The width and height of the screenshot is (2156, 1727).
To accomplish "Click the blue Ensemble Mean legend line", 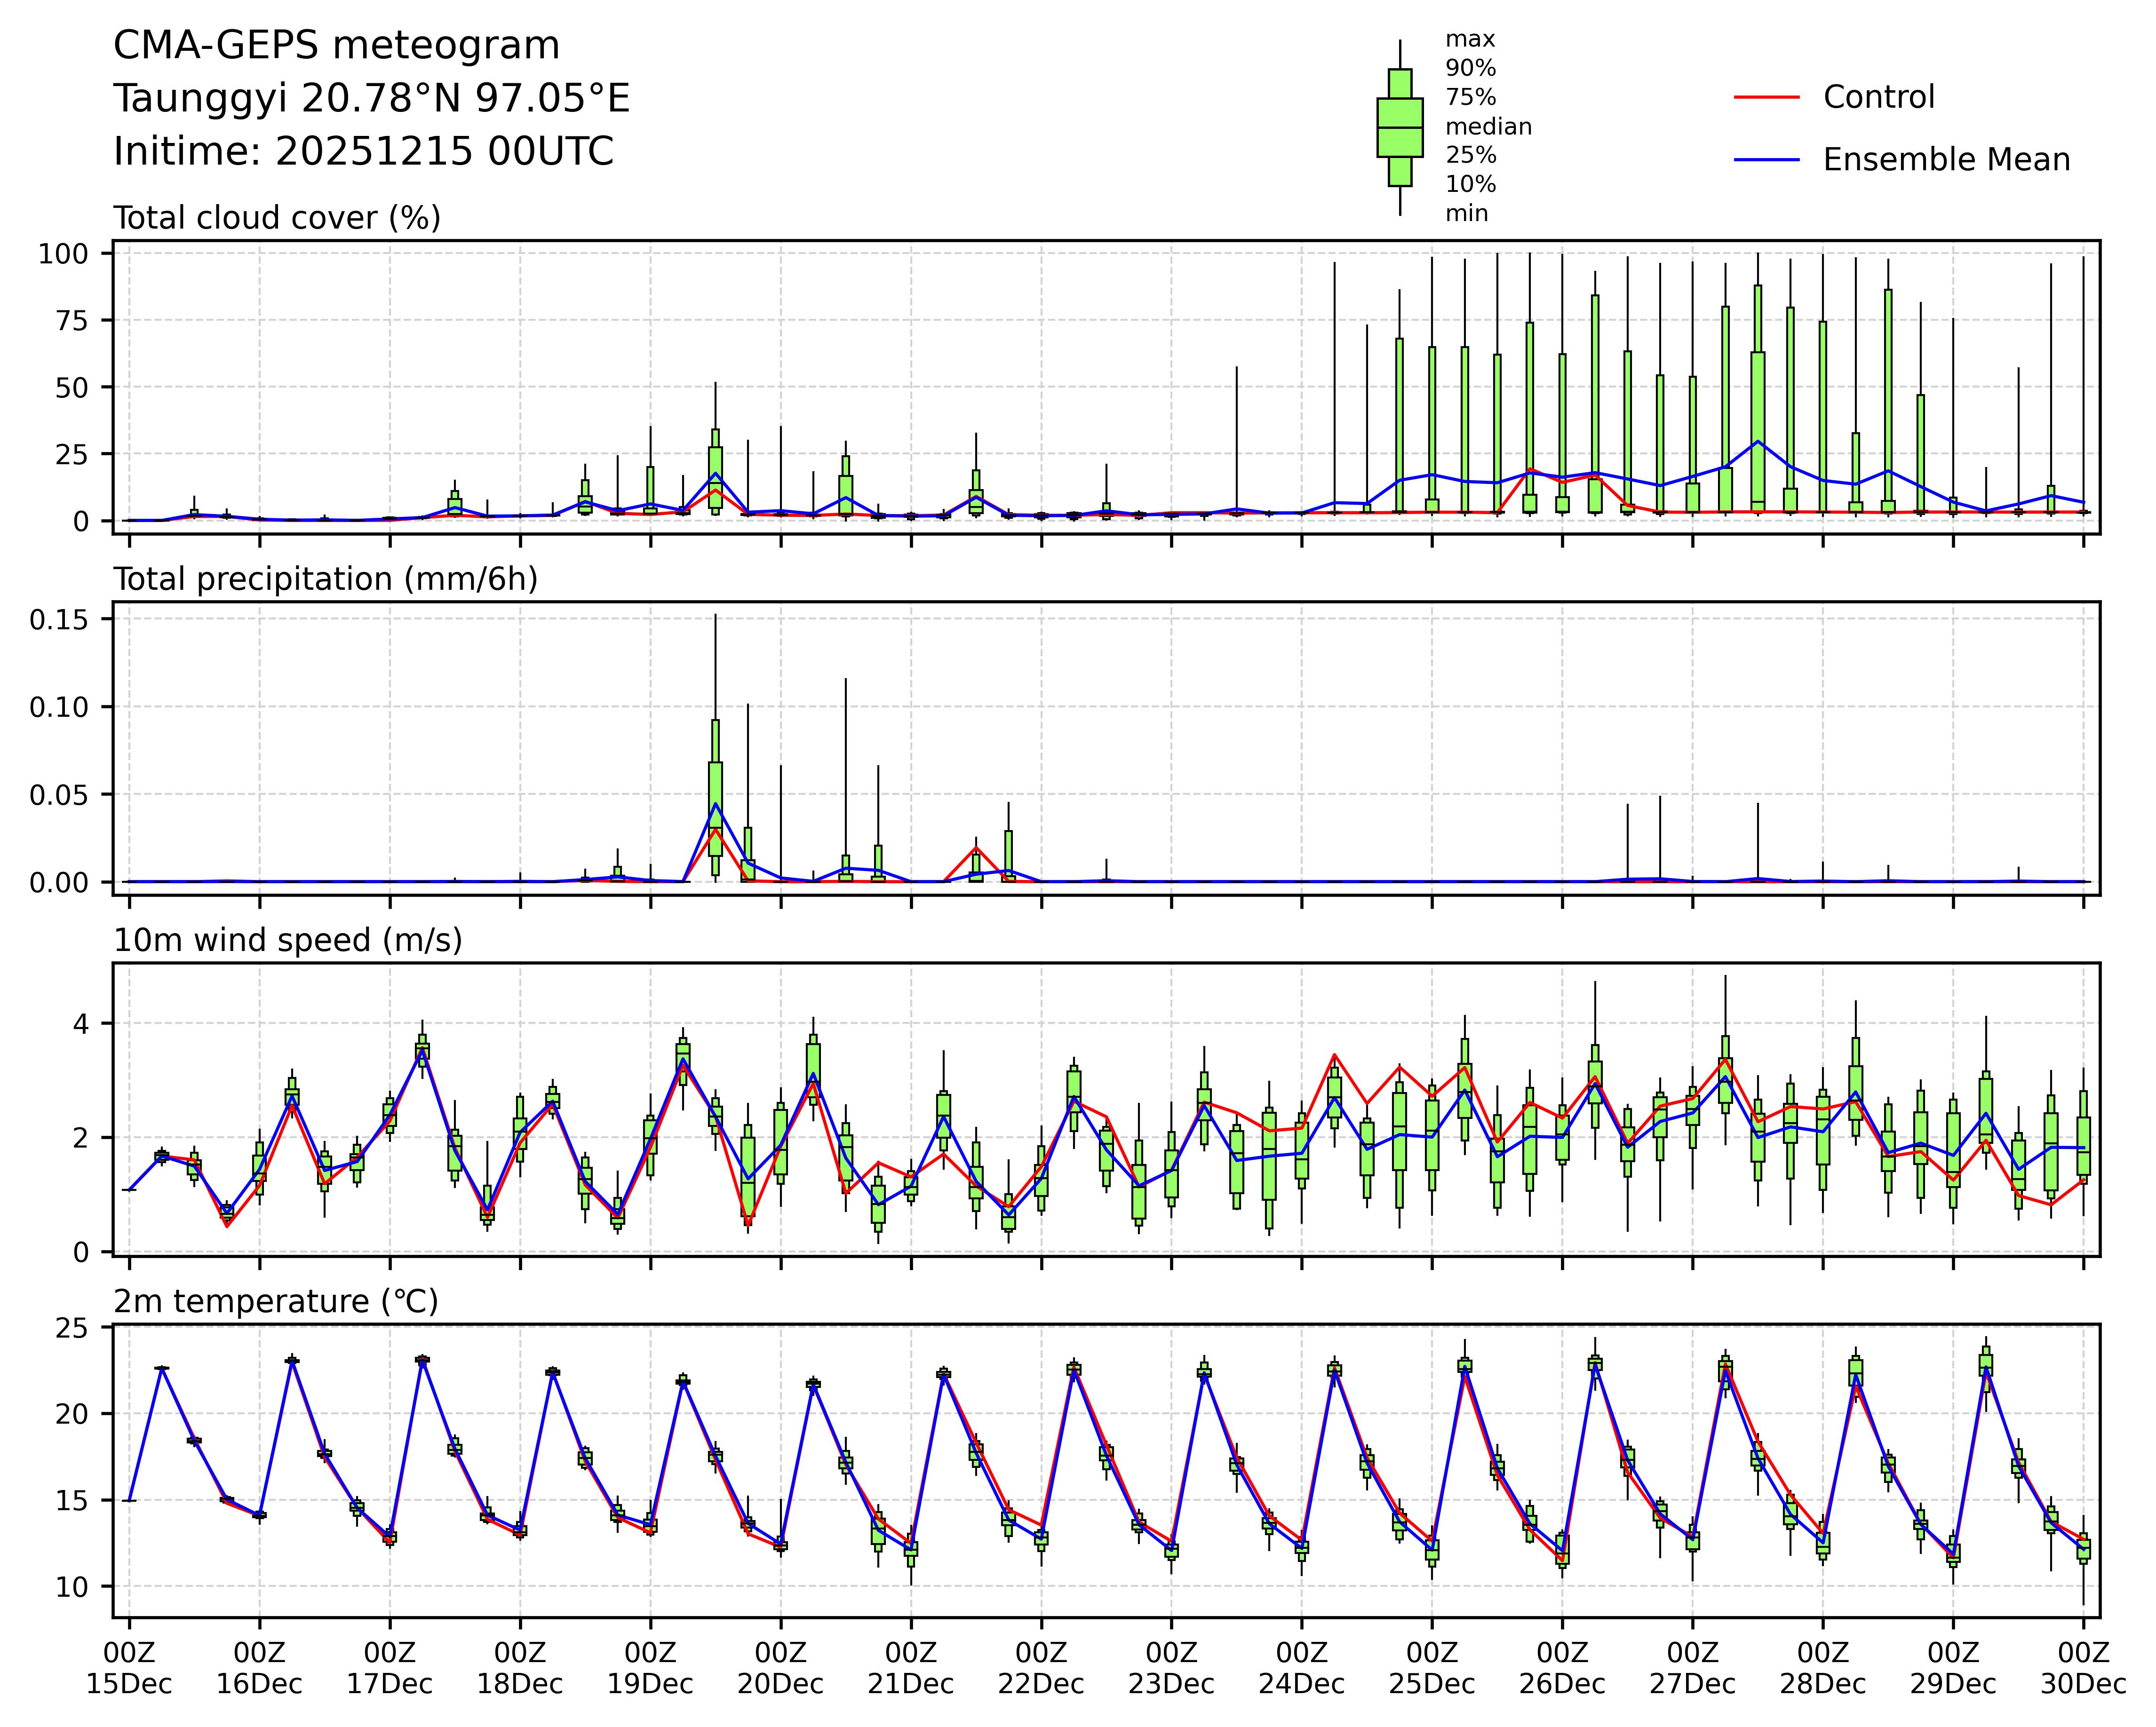I will click(1766, 160).
